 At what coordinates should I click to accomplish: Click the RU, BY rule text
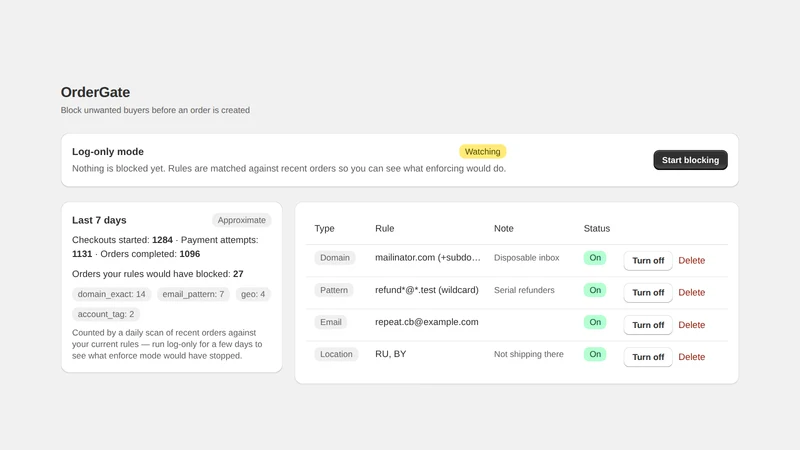click(x=390, y=354)
